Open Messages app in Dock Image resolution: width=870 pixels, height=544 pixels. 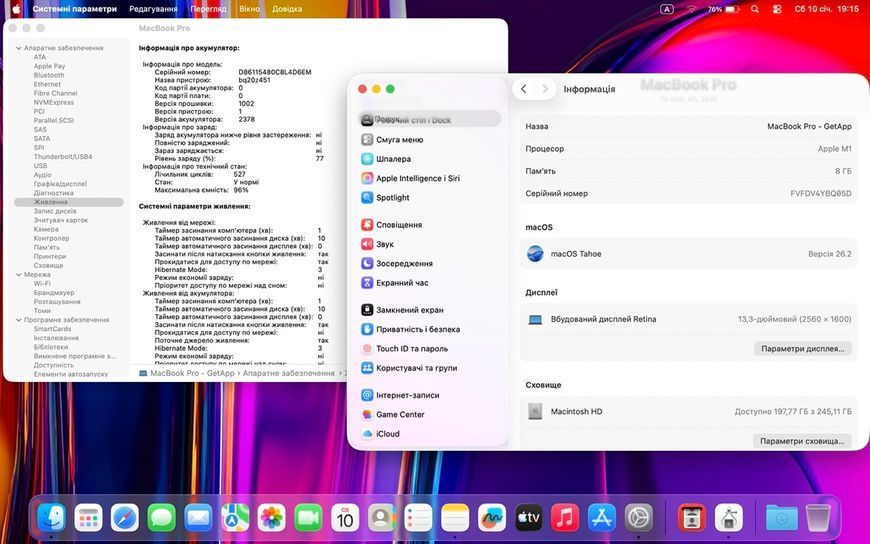point(161,518)
